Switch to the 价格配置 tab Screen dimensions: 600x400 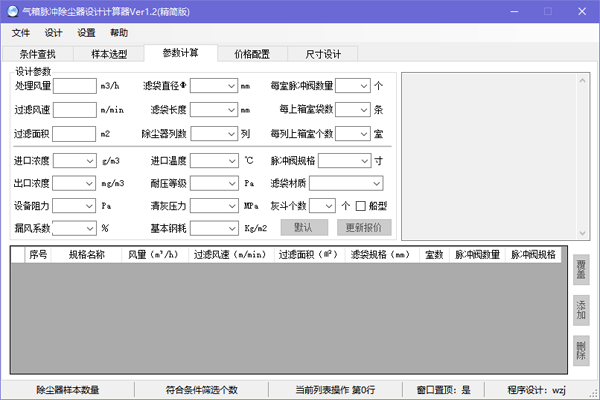pos(252,54)
